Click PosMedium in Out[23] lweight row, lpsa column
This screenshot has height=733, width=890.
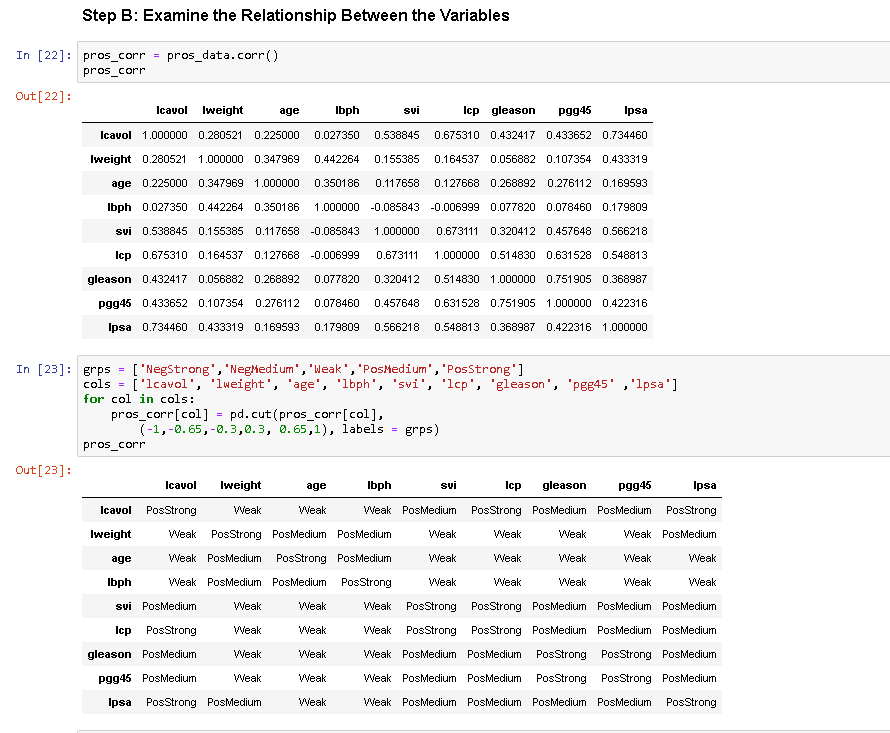(689, 534)
